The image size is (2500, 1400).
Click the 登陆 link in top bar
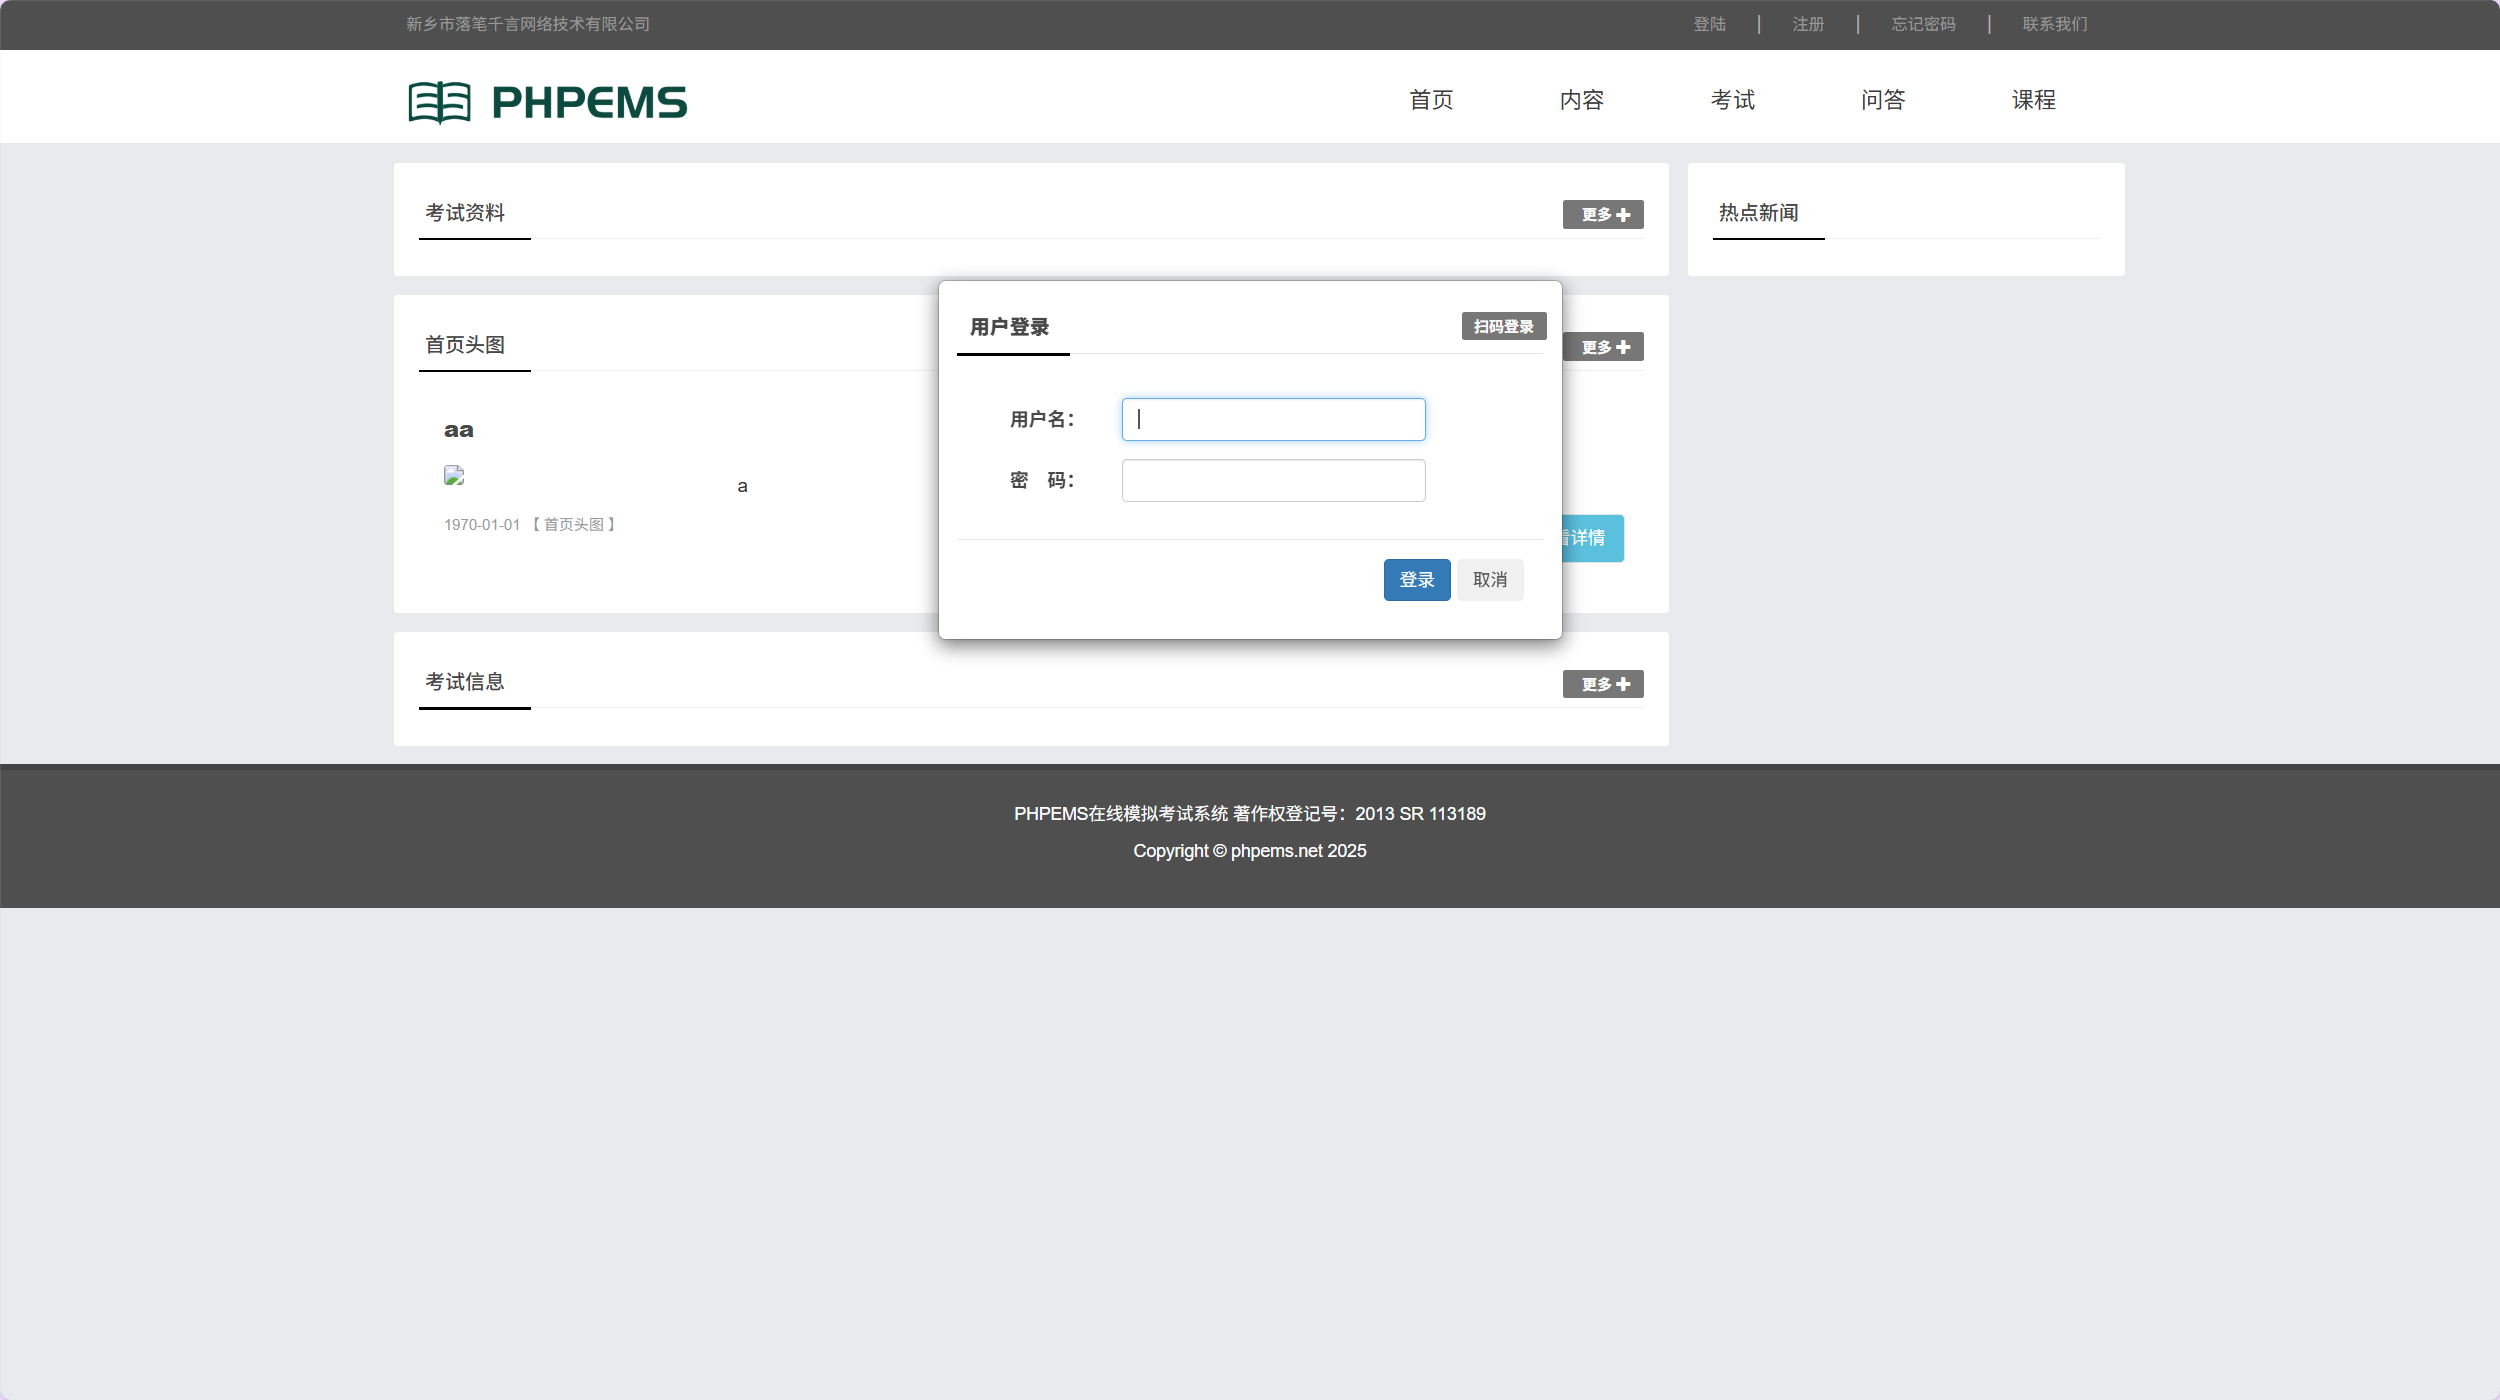pos(1709,24)
